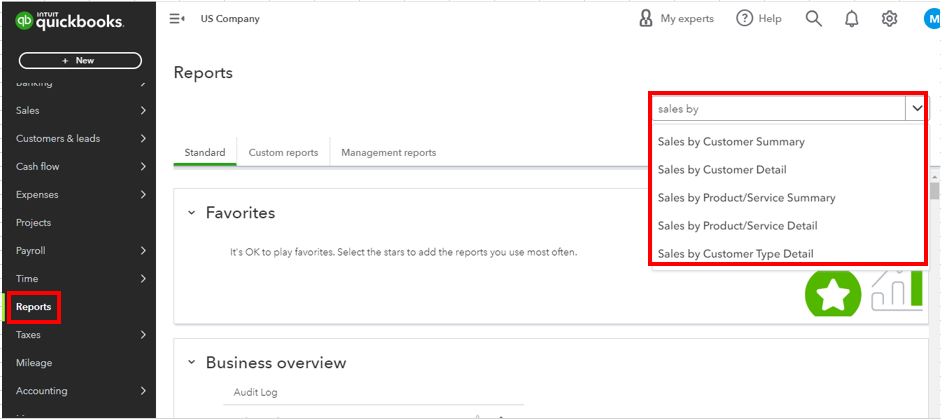Open the Help menu
Image resolution: width=941 pixels, height=419 pixels.
[759, 19]
